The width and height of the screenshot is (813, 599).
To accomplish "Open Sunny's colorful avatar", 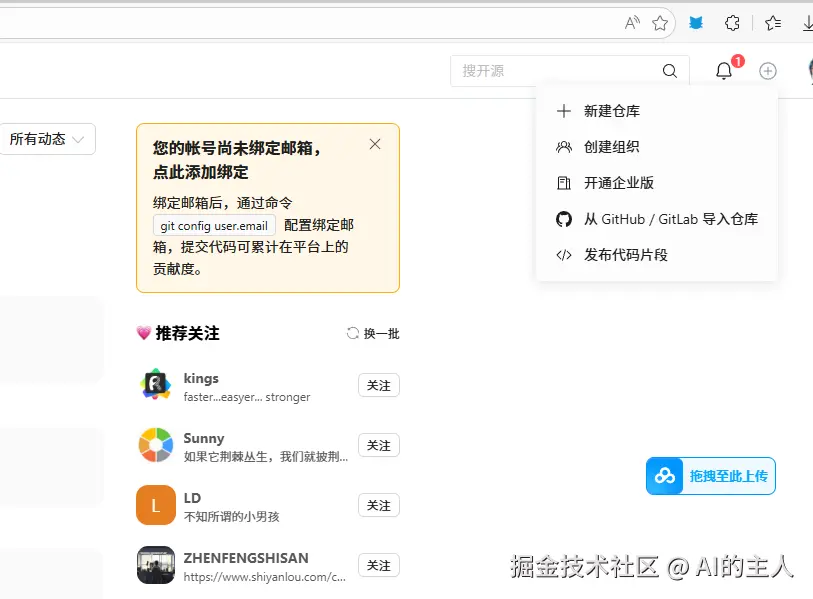I will pyautogui.click(x=156, y=445).
